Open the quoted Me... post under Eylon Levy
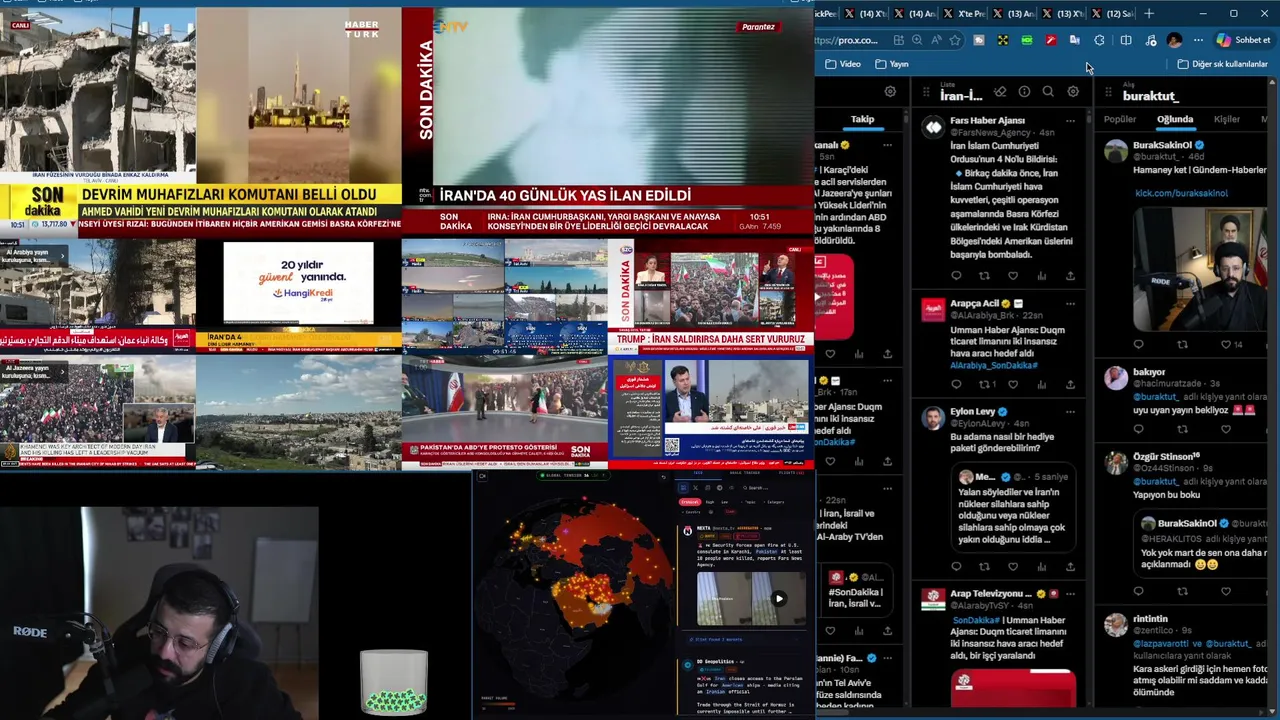This screenshot has height=720, width=1280. pos(1013,508)
